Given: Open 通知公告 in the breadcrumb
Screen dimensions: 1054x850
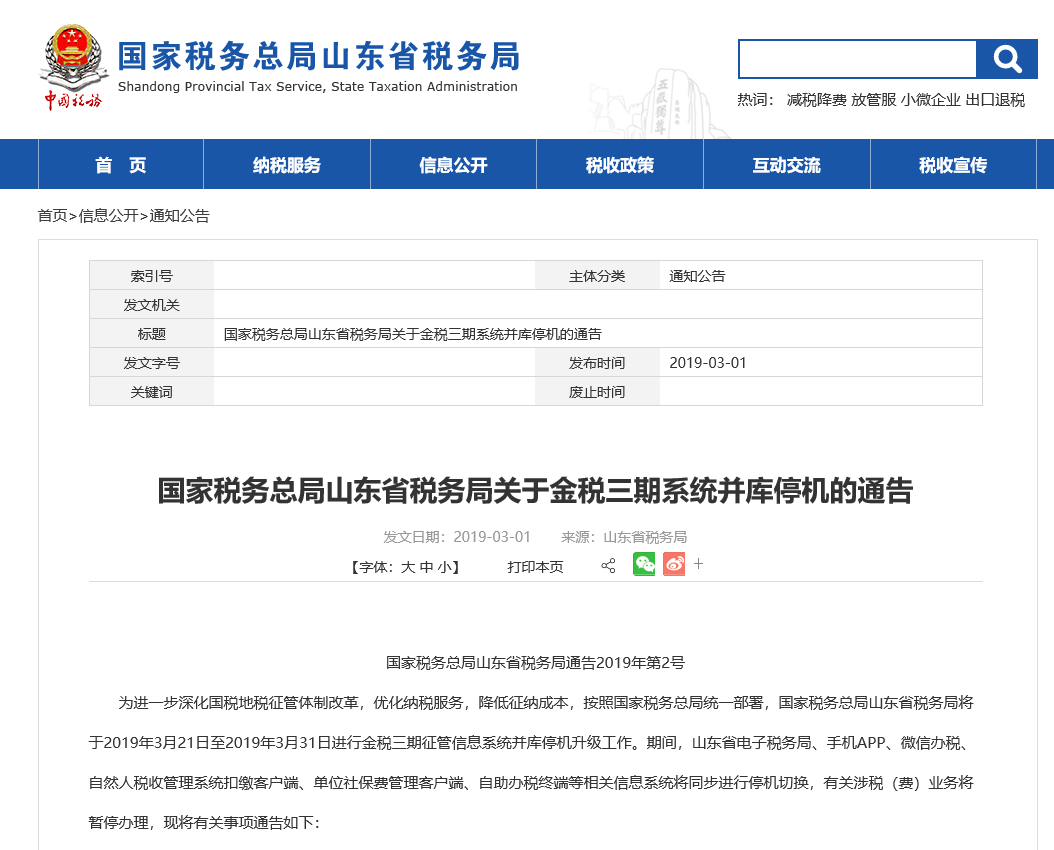Looking at the screenshot, I should (x=179, y=216).
